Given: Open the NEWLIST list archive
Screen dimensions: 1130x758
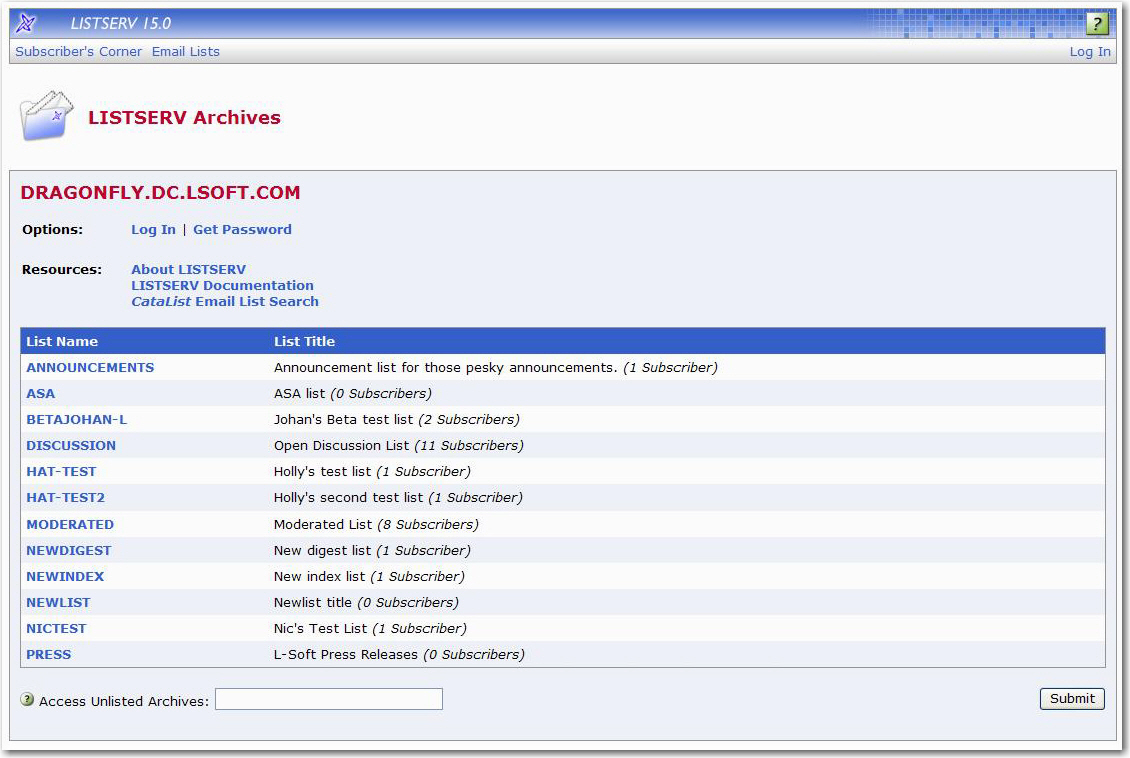Looking at the screenshot, I should pyautogui.click(x=58, y=602).
